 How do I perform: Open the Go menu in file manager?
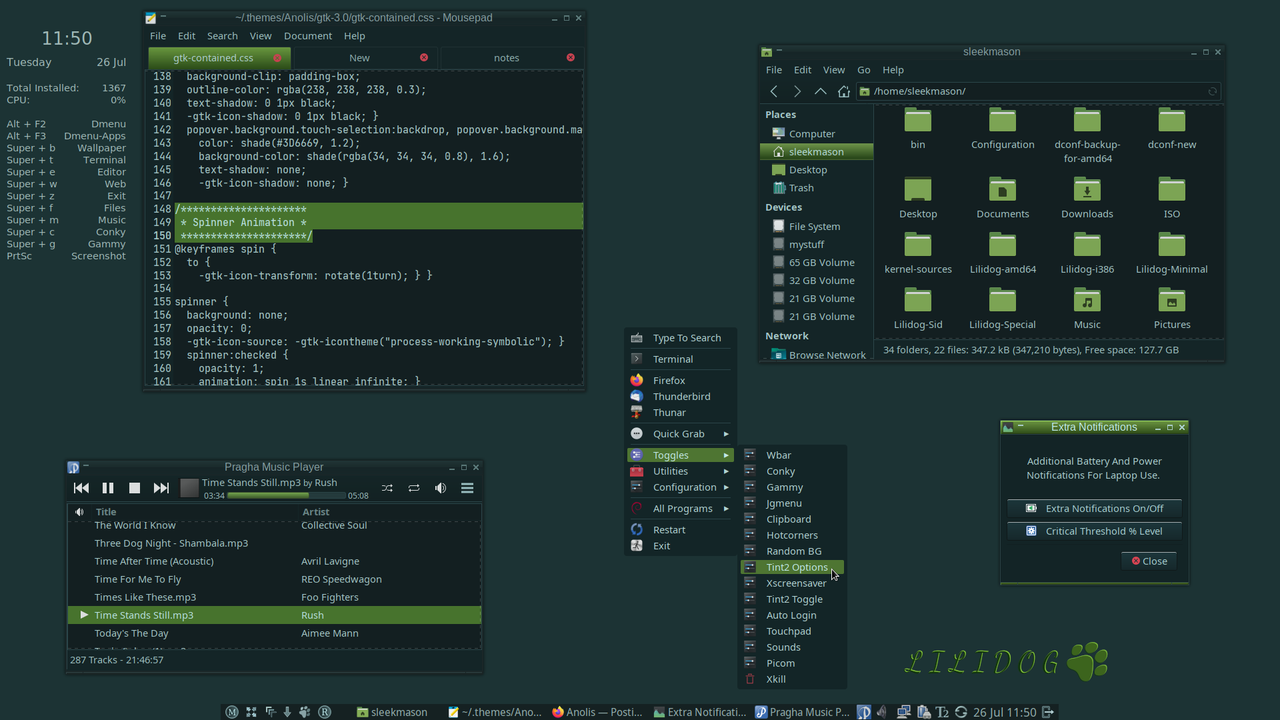pyautogui.click(x=864, y=69)
